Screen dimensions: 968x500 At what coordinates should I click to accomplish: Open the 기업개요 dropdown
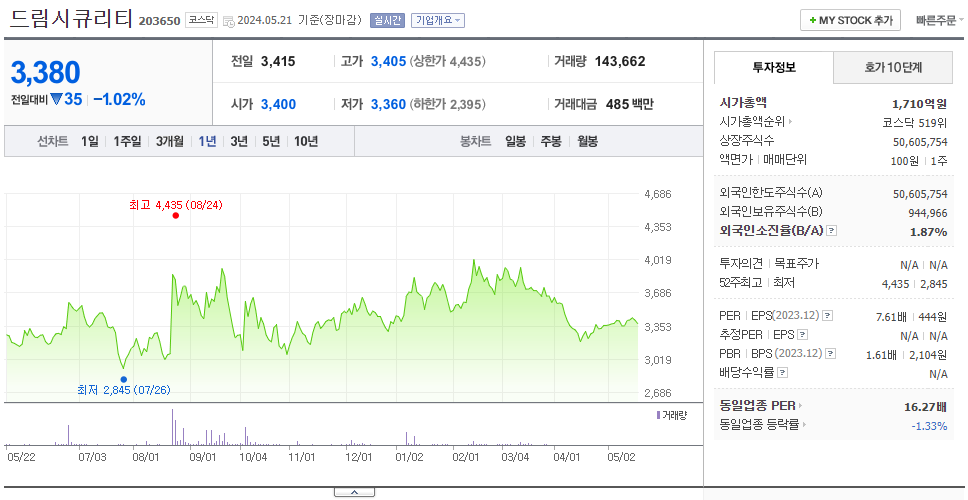point(438,20)
